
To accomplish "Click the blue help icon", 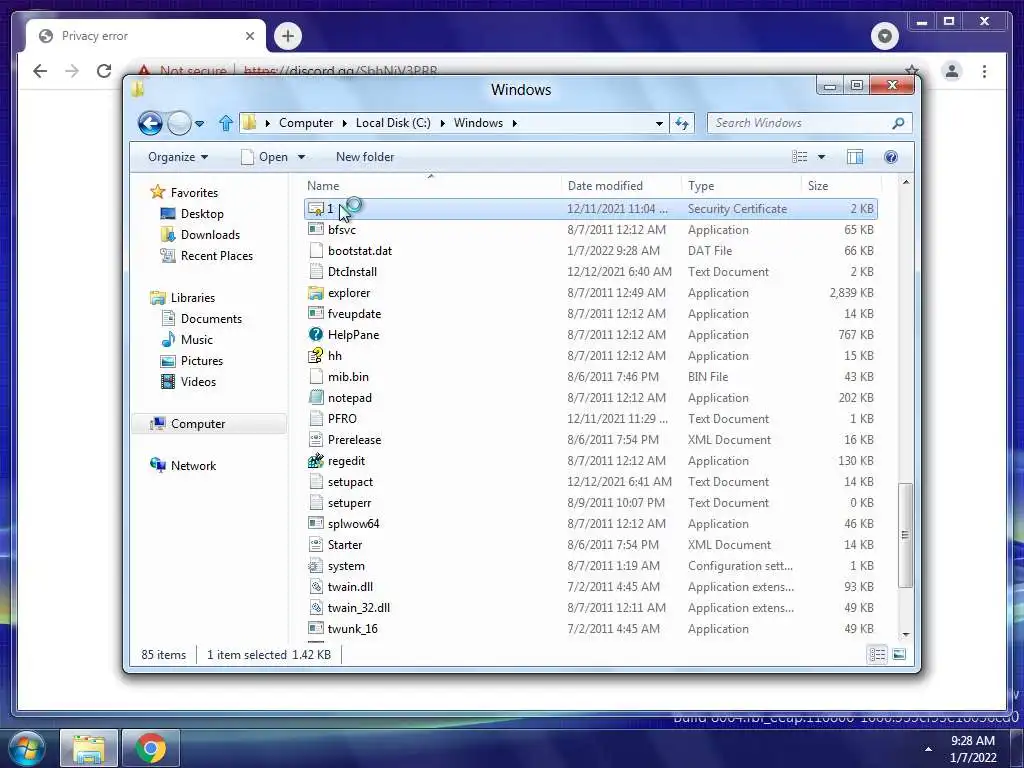I will [891, 157].
